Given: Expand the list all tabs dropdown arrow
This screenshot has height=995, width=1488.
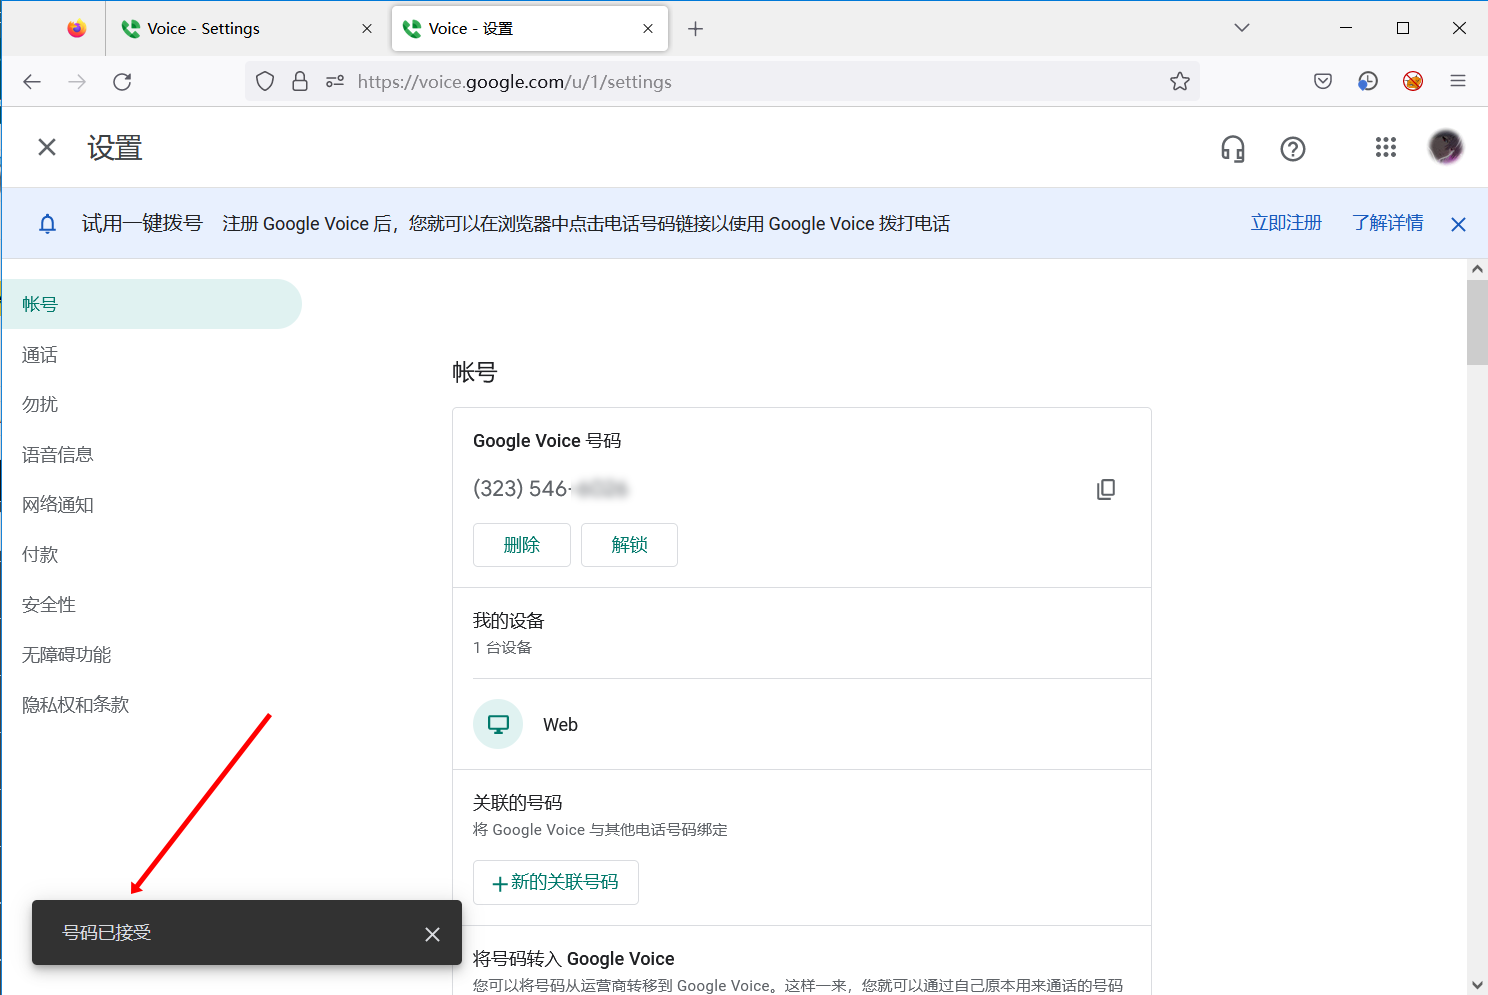Looking at the screenshot, I should click(x=1242, y=28).
